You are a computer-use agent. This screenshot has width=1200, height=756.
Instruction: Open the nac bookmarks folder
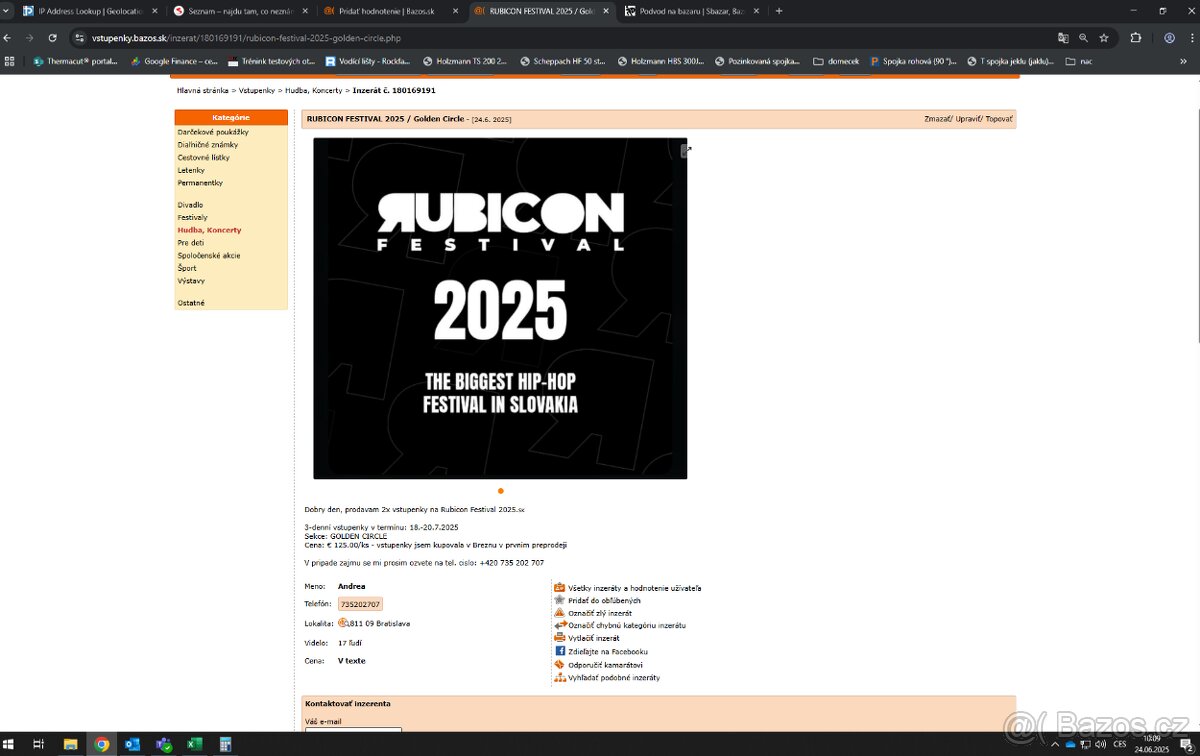(1079, 61)
